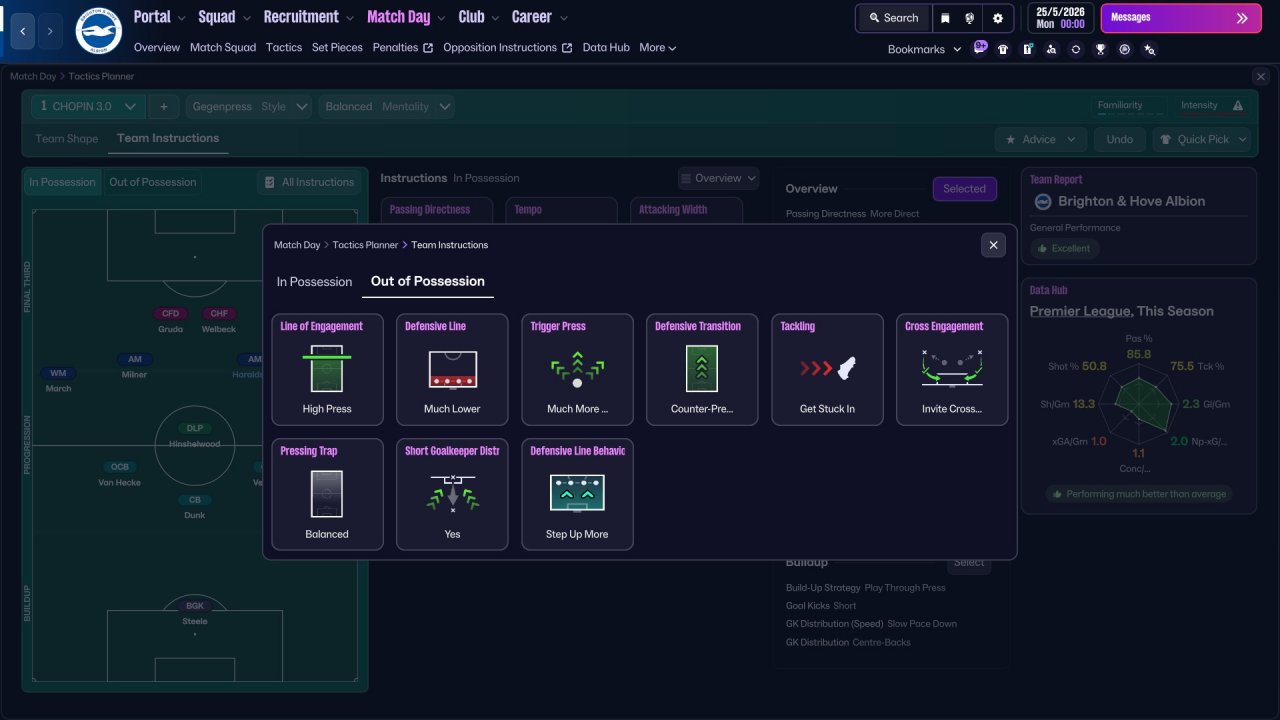Click the Undo button

point(1119,139)
